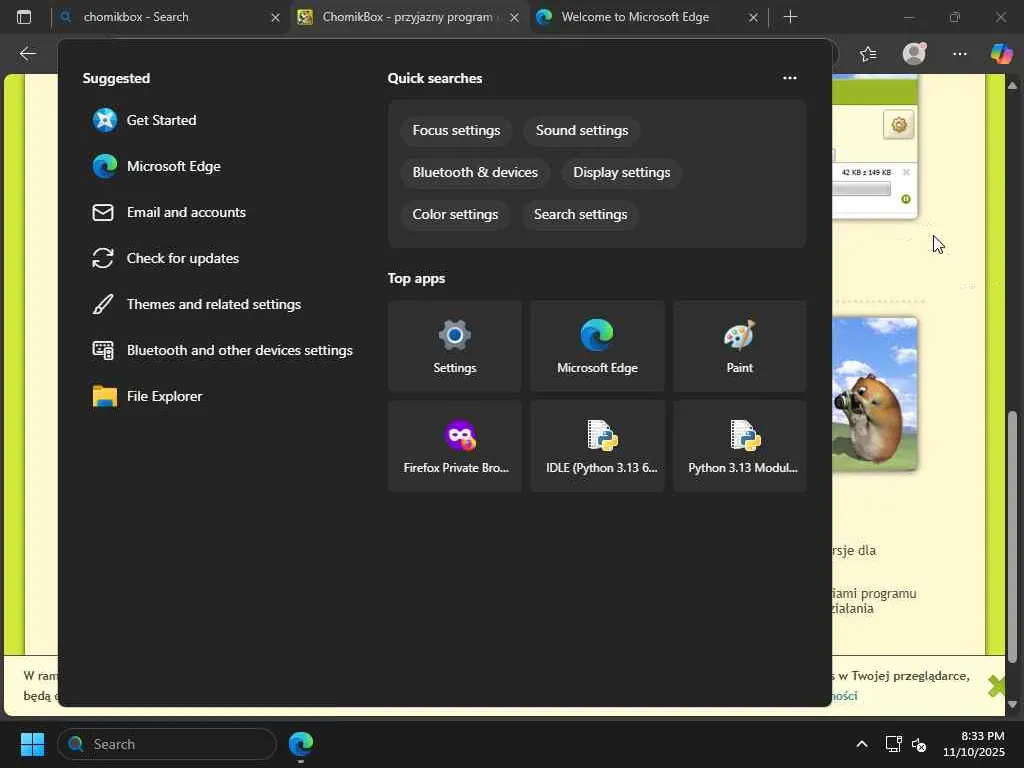The image size is (1024, 768).
Task: Open File Explorer from Suggested
Action: pyautogui.click(x=147, y=396)
